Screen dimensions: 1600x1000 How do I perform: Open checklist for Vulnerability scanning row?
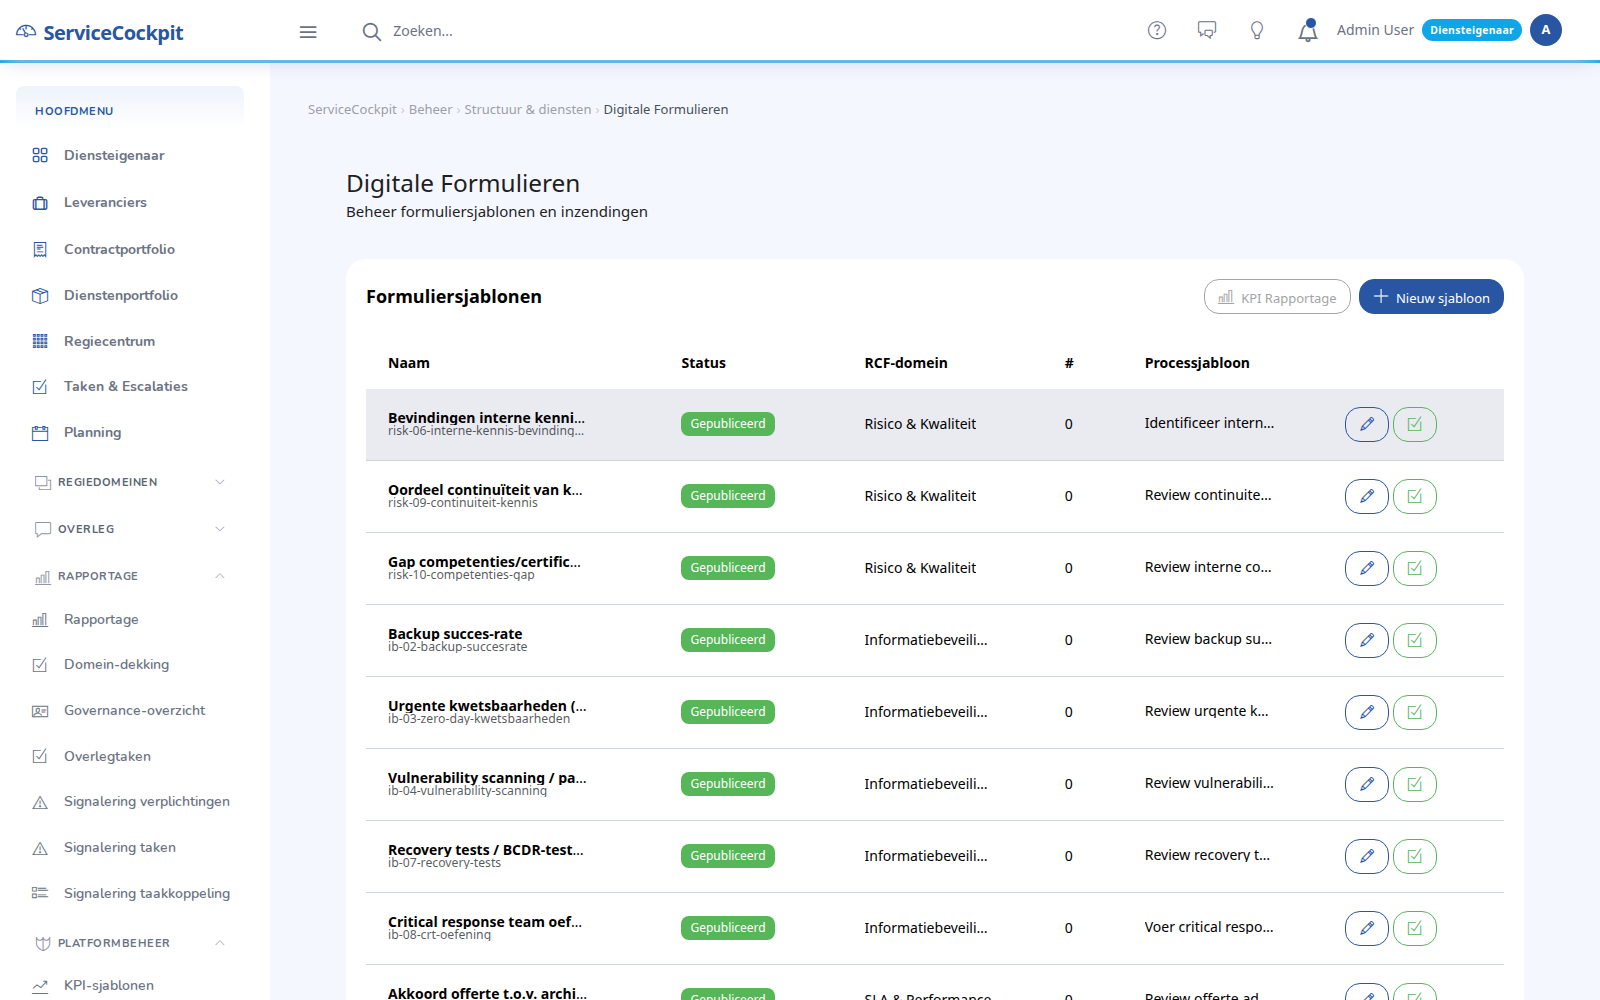(1415, 784)
